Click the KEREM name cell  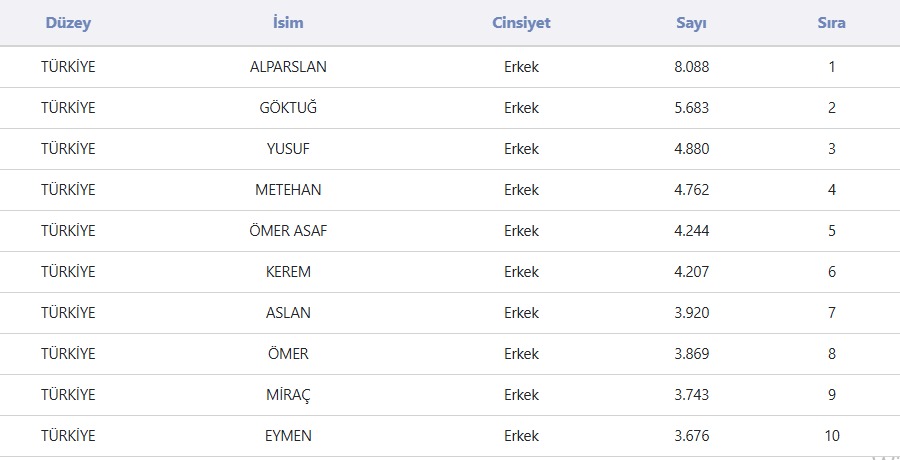coord(288,272)
